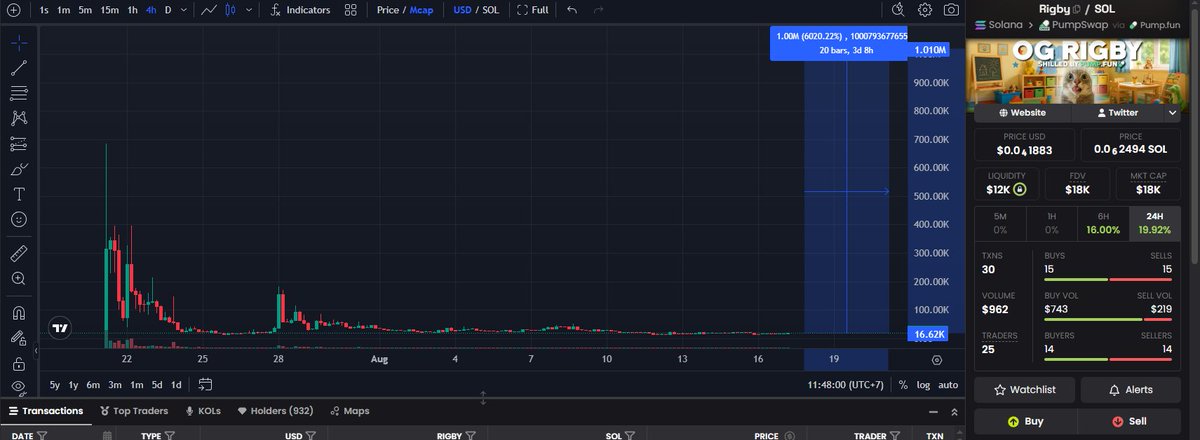
Task: Open the quick search lightning icon
Action: pos(899,10)
